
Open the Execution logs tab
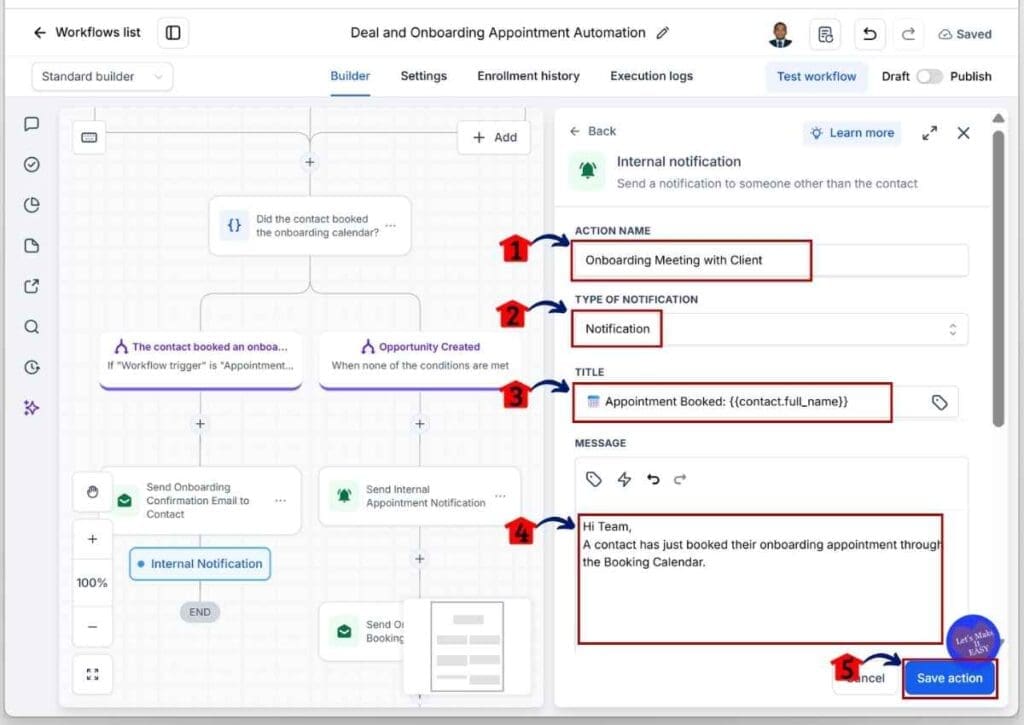[651, 76]
